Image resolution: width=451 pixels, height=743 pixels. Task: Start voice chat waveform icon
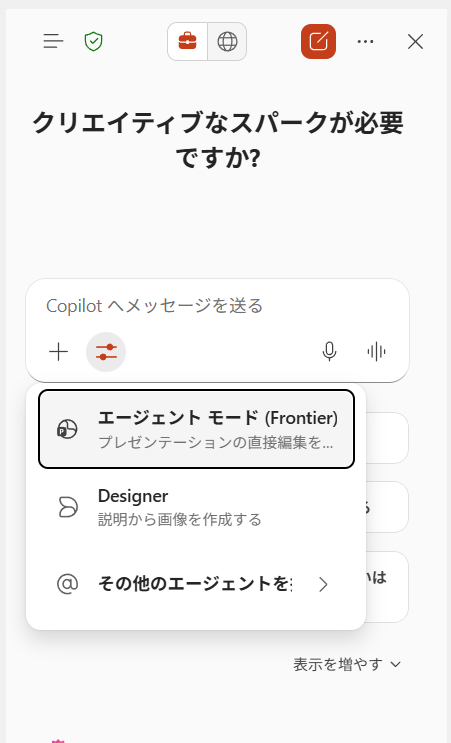point(377,352)
